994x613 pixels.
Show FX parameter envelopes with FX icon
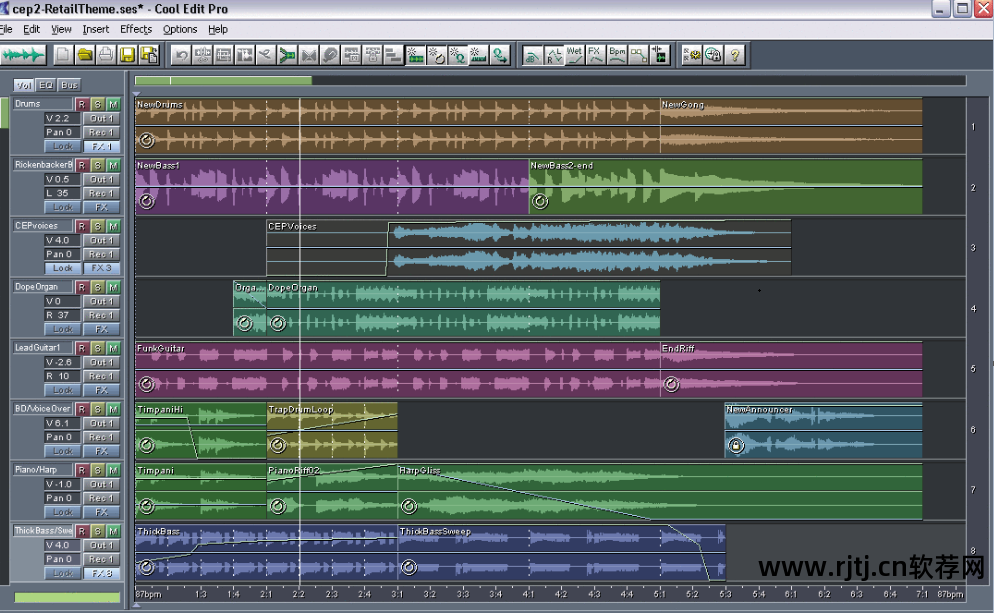pyautogui.click(x=595, y=56)
